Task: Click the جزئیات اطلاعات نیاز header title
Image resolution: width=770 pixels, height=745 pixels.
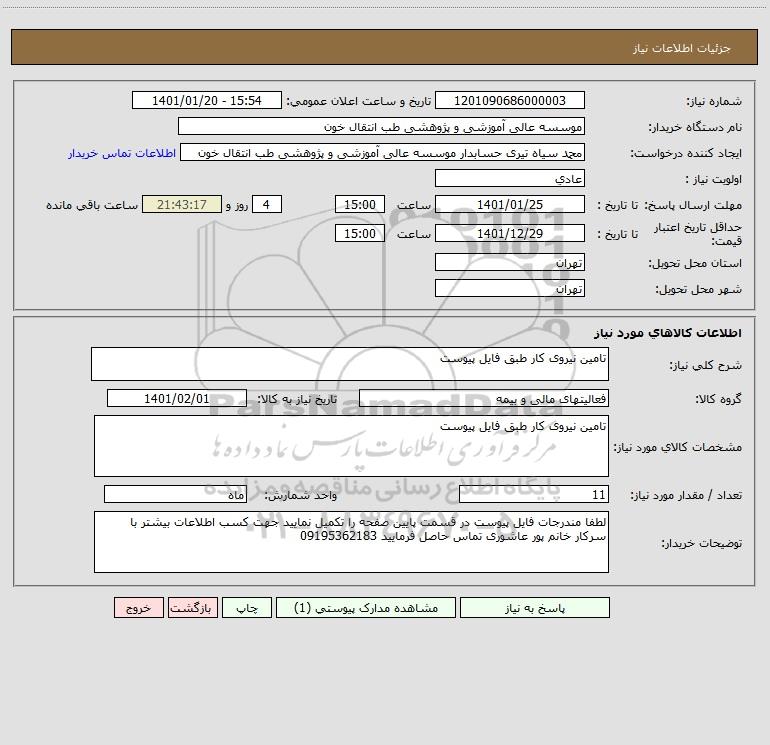Action: pyautogui.click(x=682, y=48)
